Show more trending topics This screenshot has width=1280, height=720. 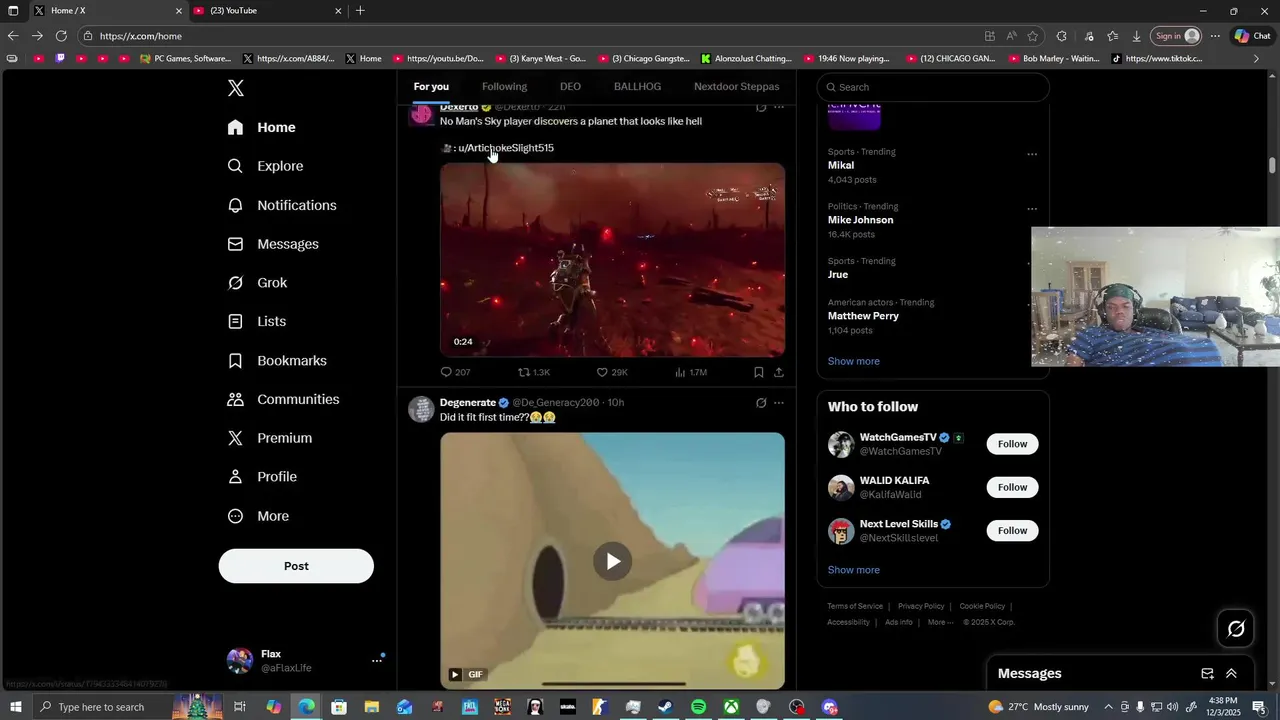pos(853,361)
